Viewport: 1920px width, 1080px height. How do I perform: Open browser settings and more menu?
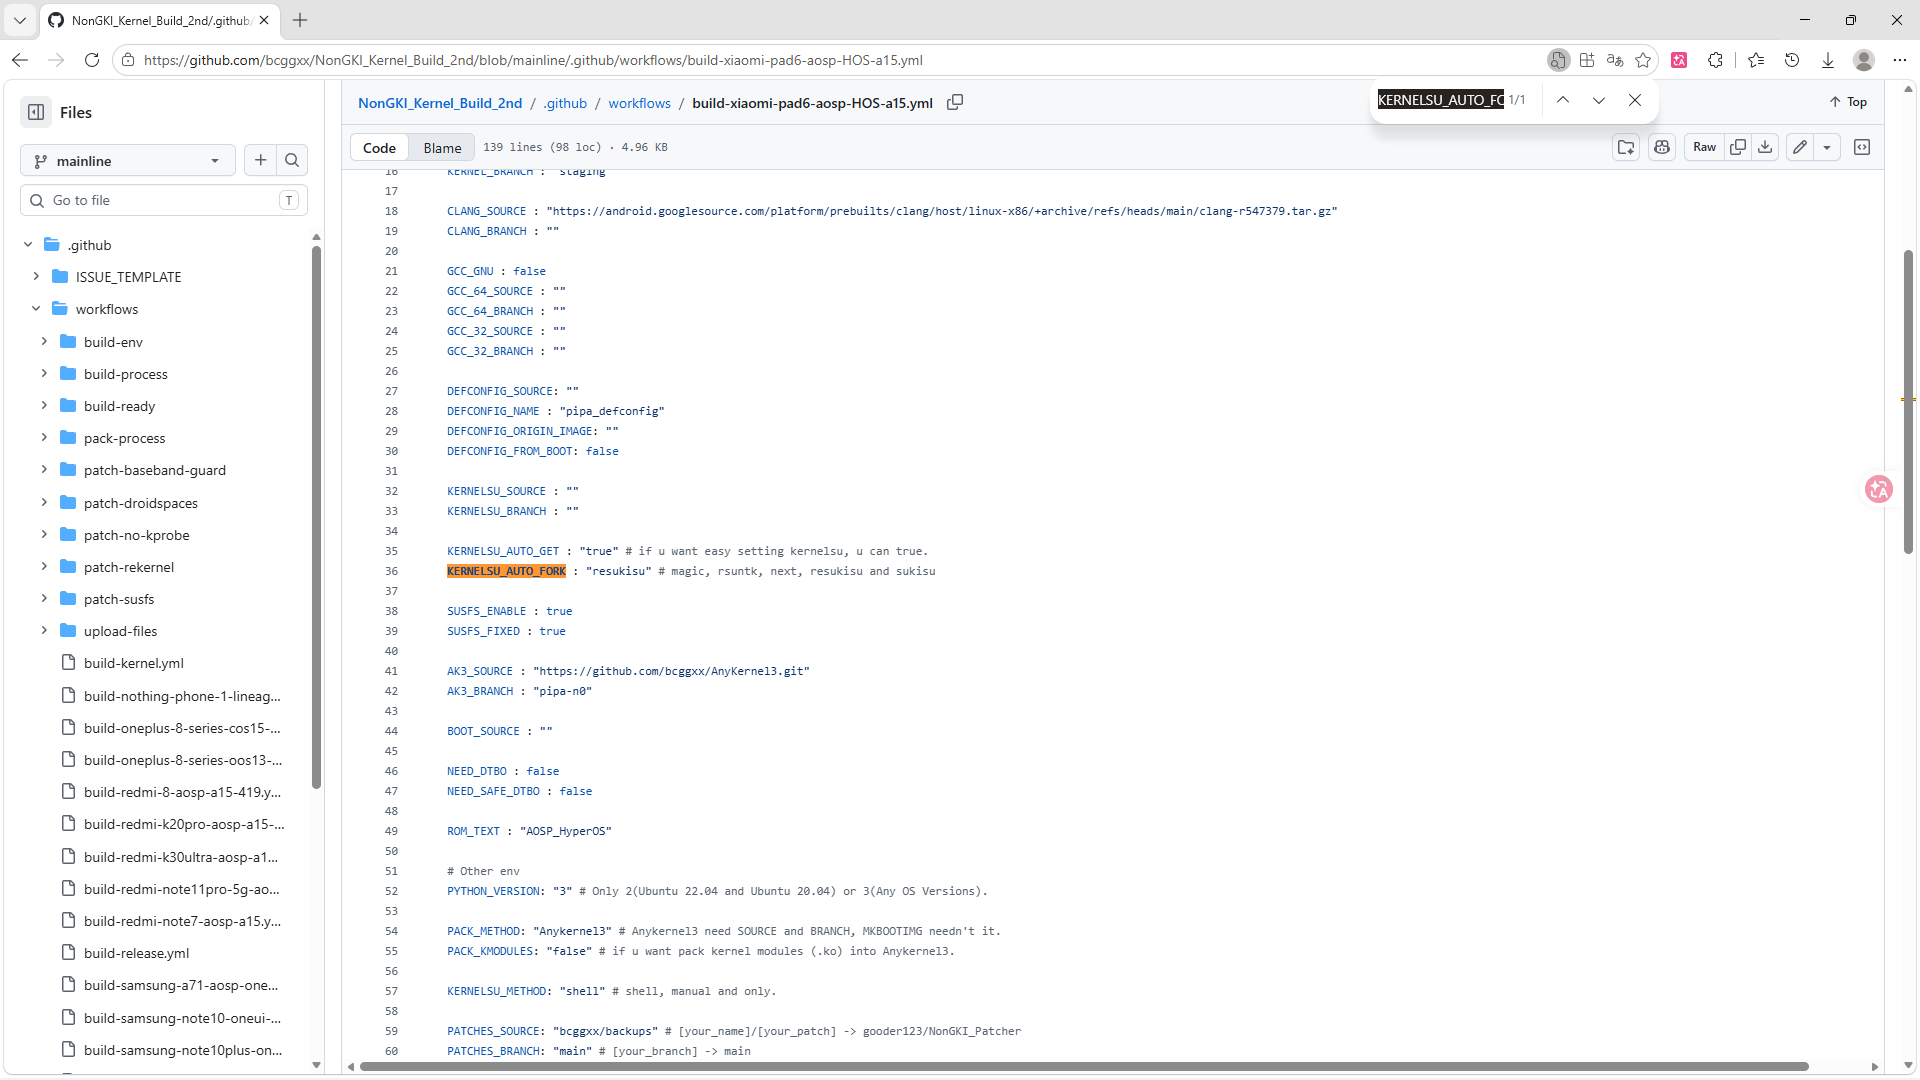click(1900, 60)
